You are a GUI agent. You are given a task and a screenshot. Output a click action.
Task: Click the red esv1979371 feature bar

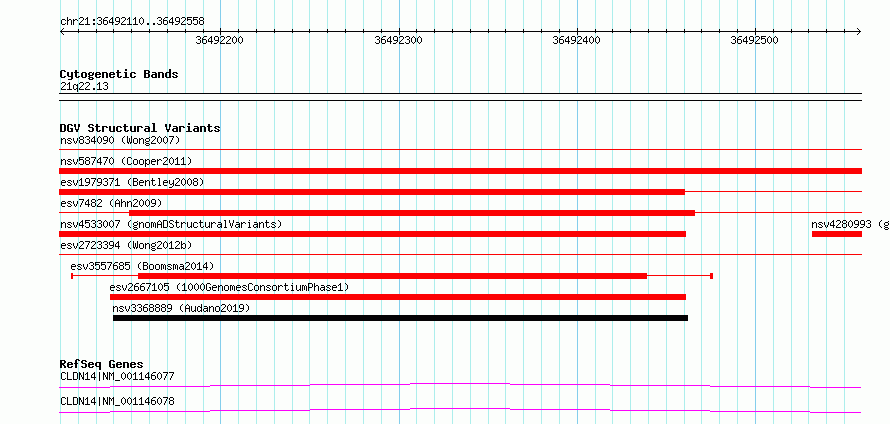point(372,192)
